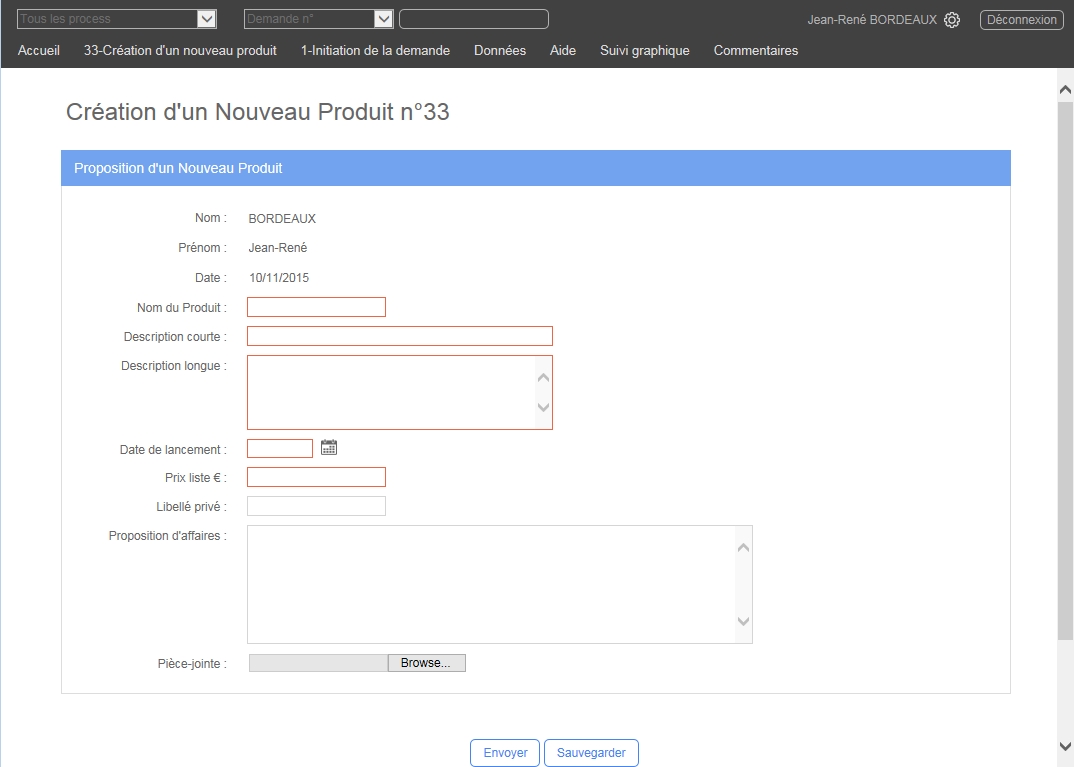1074x767 pixels.
Task: Select the Prix liste € field
Action: (x=316, y=477)
